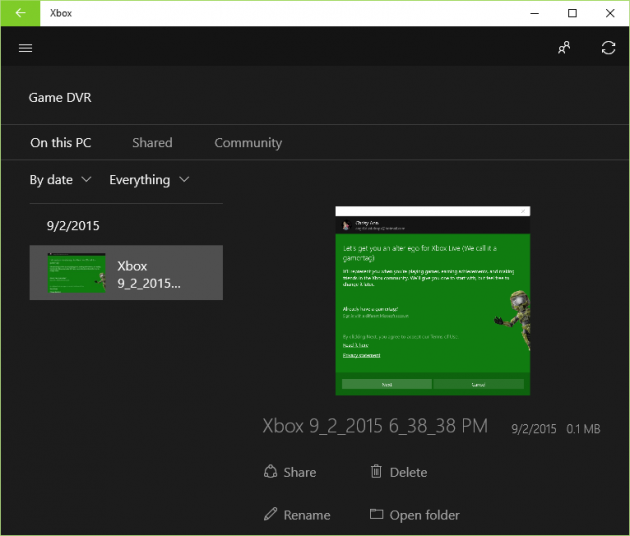Click the Open folder button label
This screenshot has width=630, height=536.
(x=424, y=515)
